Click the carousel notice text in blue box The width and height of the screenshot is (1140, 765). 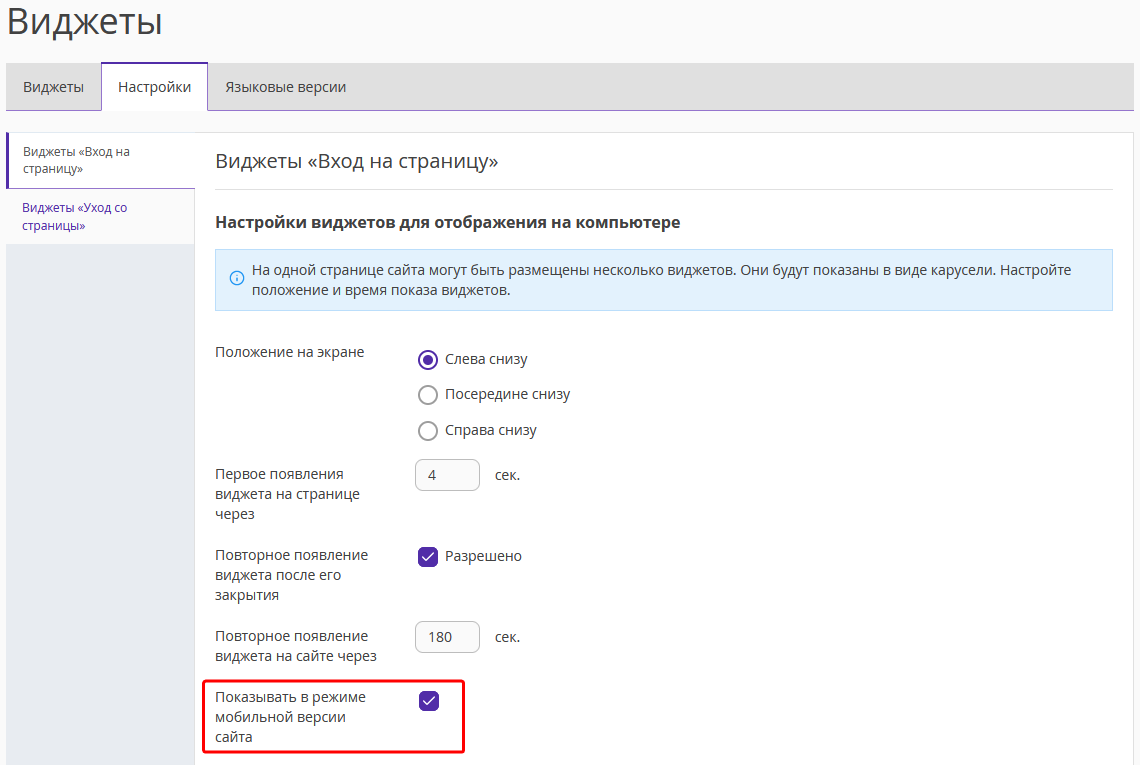(x=662, y=280)
